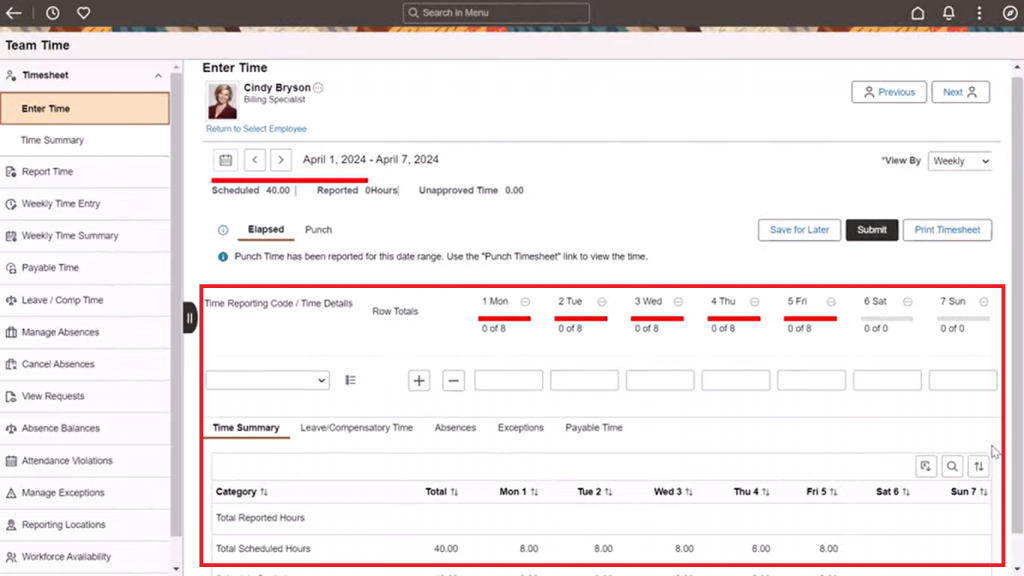This screenshot has width=1024, height=576.
Task: Remove a timesheet row with the minus button
Action: pos(453,380)
